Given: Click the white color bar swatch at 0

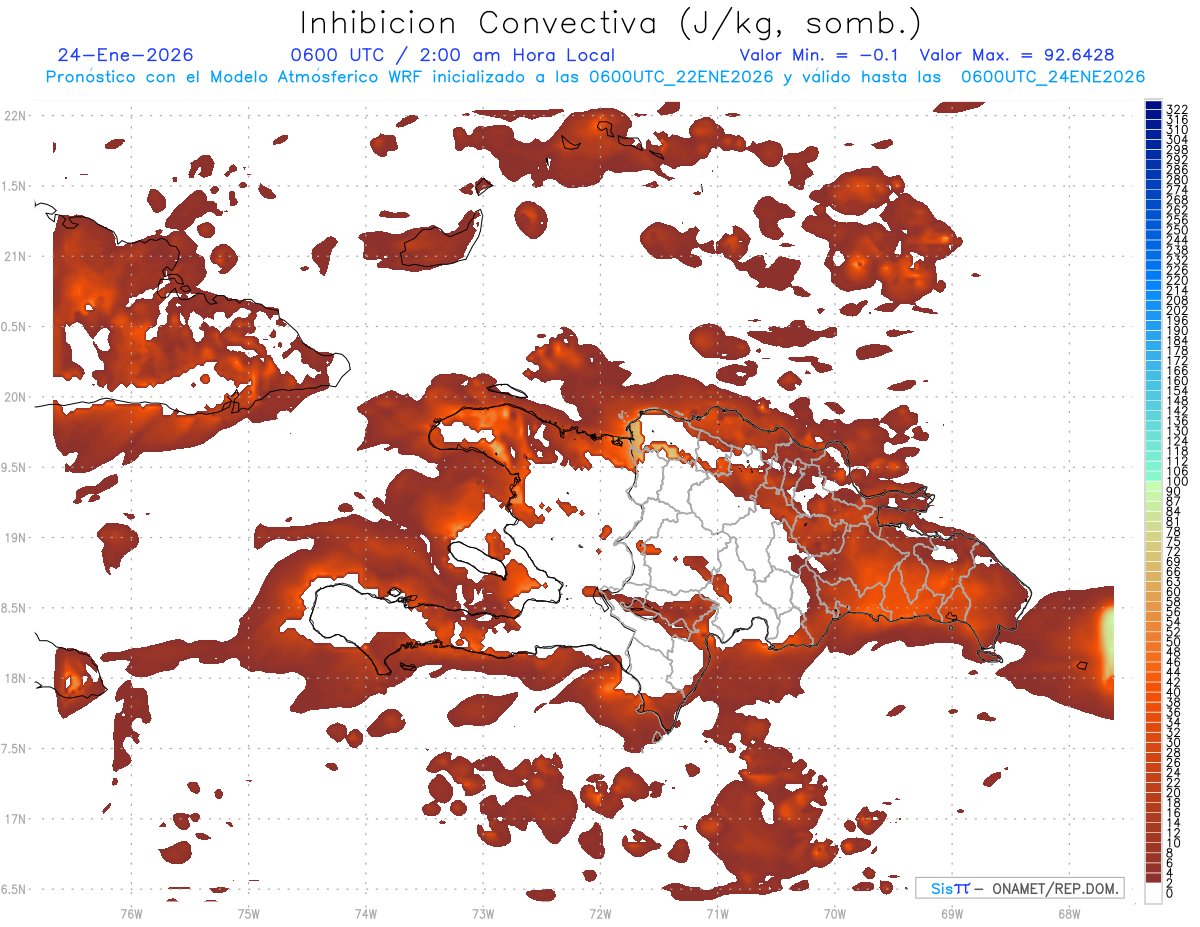Looking at the screenshot, I should pos(1153,893).
